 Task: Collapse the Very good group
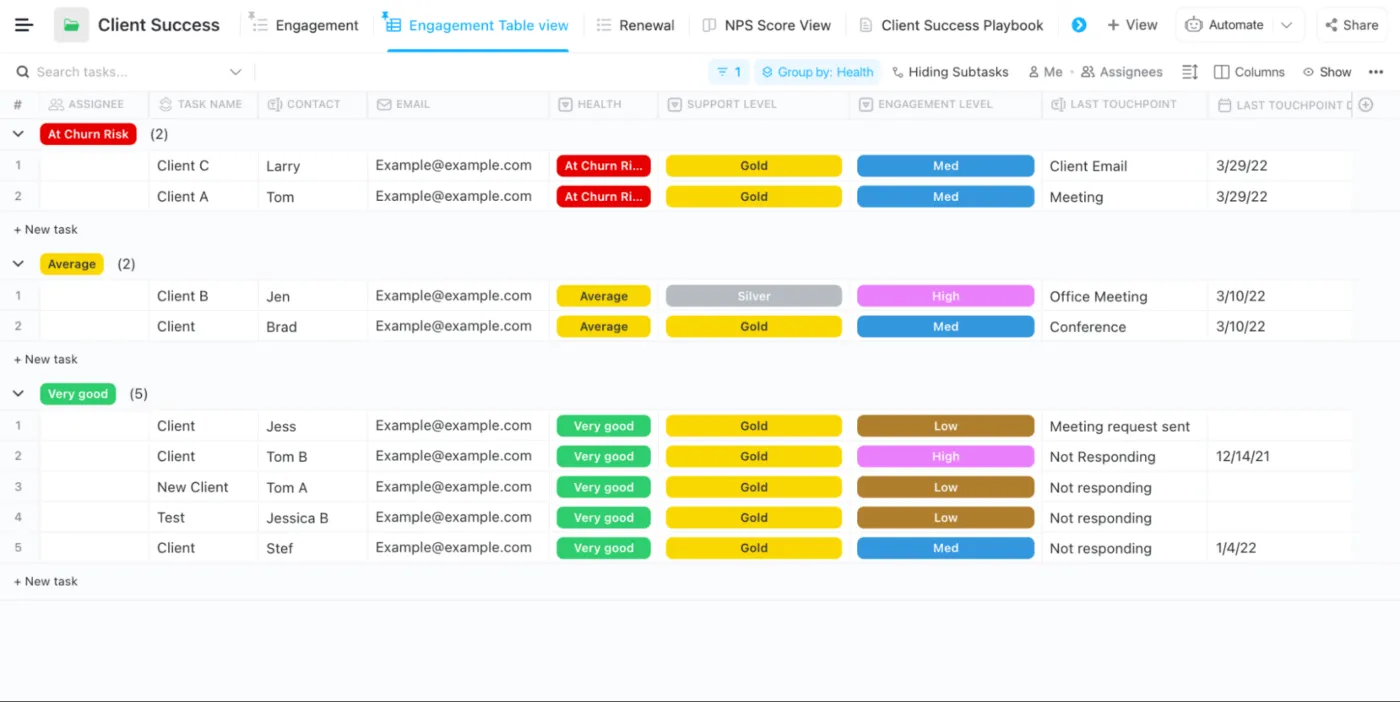pyautogui.click(x=18, y=393)
